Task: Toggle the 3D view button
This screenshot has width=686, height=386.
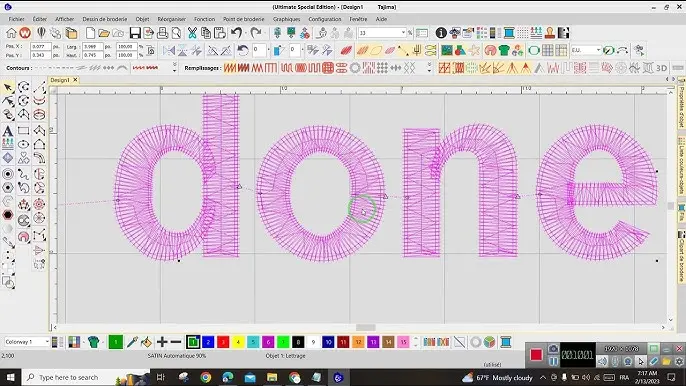Action: coord(662,68)
